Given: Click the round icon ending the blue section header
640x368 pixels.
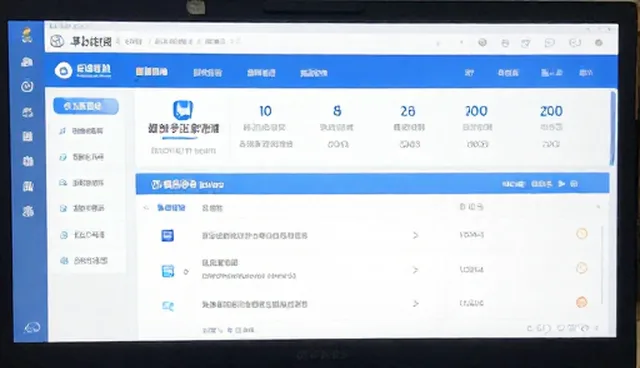Looking at the screenshot, I should [574, 184].
